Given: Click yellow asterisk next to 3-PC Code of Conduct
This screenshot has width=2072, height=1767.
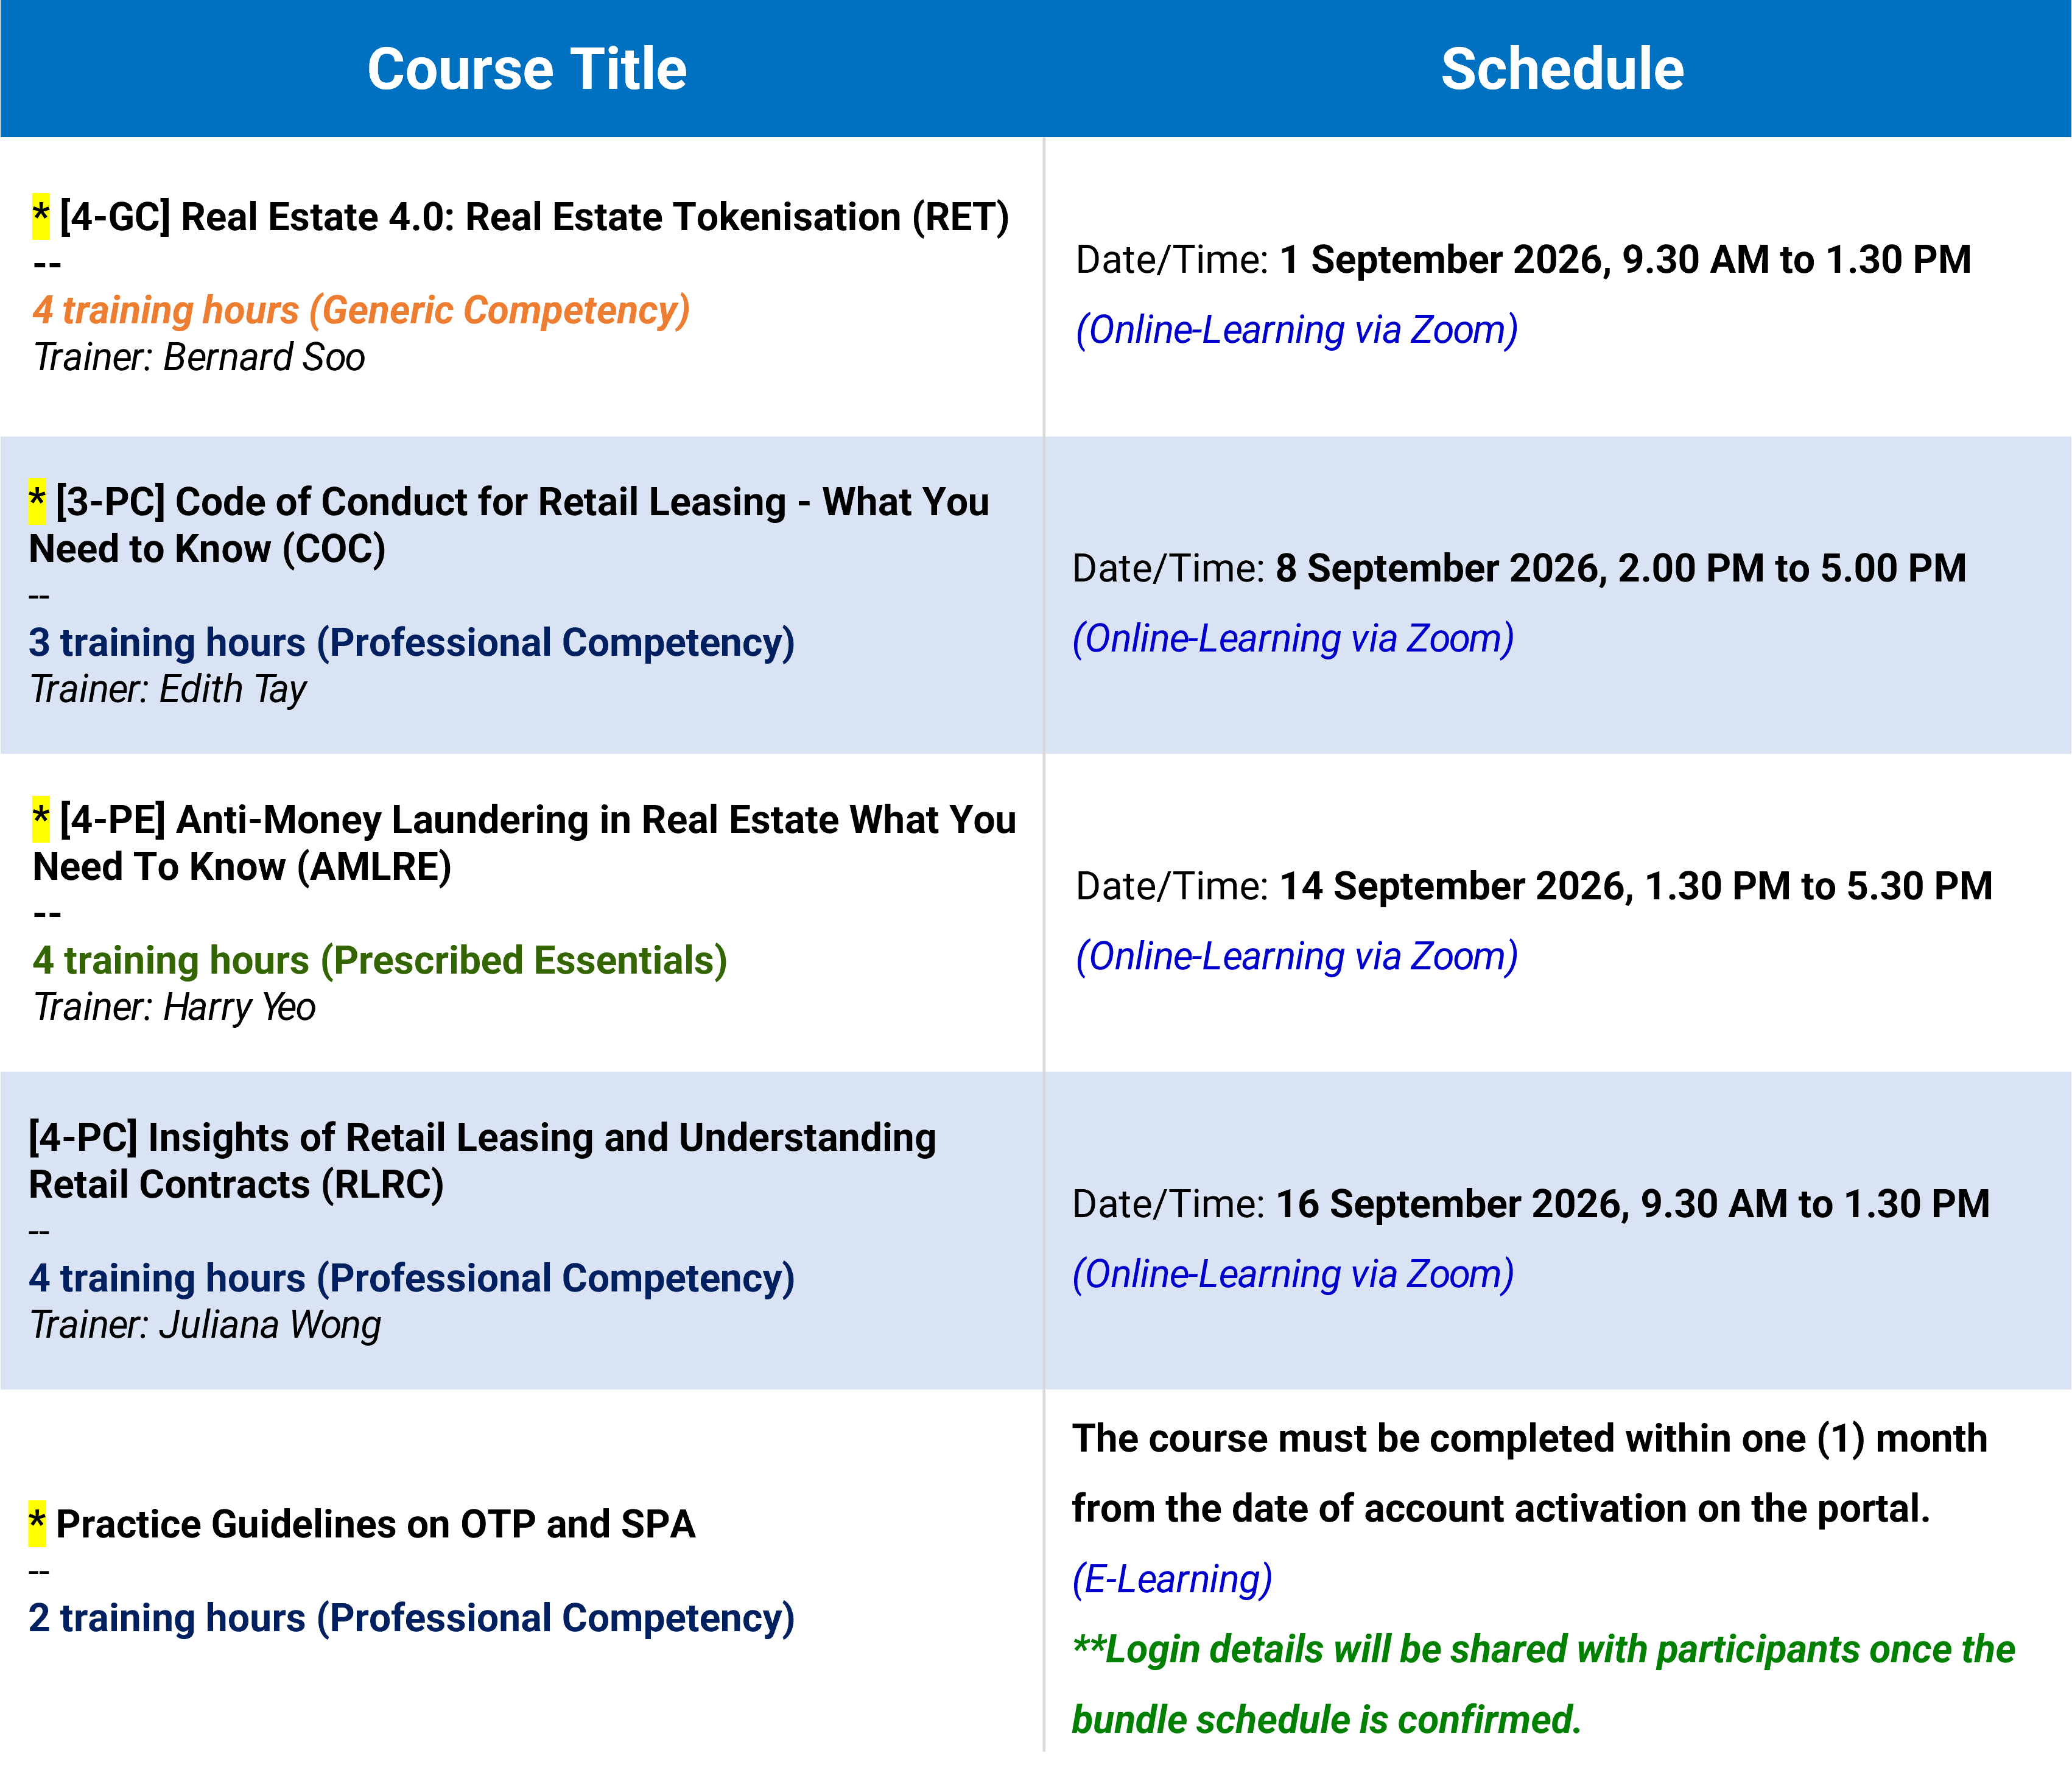Looking at the screenshot, I should pyautogui.click(x=37, y=501).
